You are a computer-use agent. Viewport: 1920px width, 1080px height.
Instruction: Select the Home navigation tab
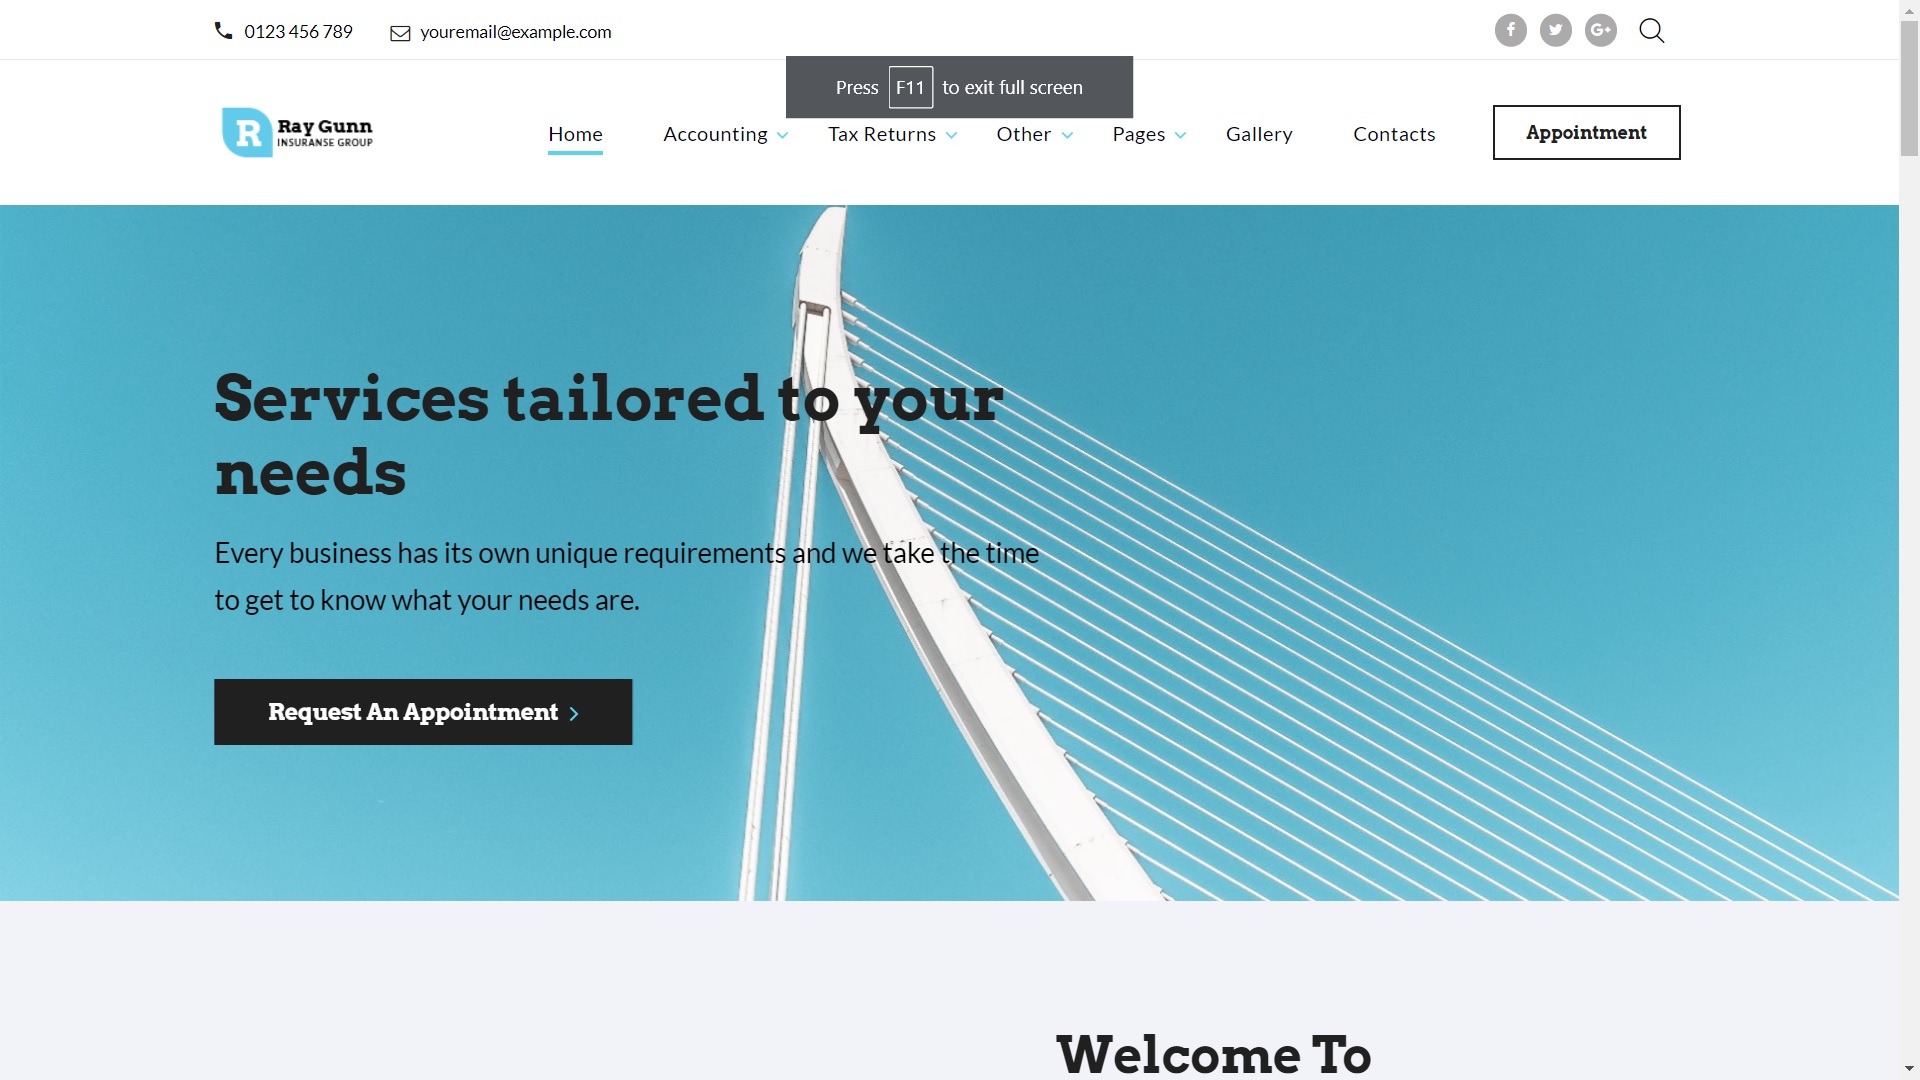[575, 133]
